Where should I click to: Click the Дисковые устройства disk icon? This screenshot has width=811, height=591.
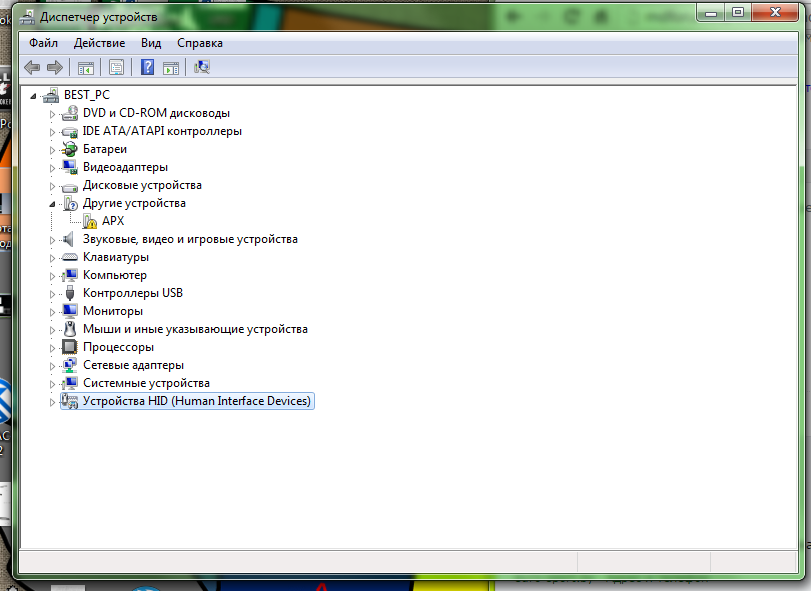point(70,186)
